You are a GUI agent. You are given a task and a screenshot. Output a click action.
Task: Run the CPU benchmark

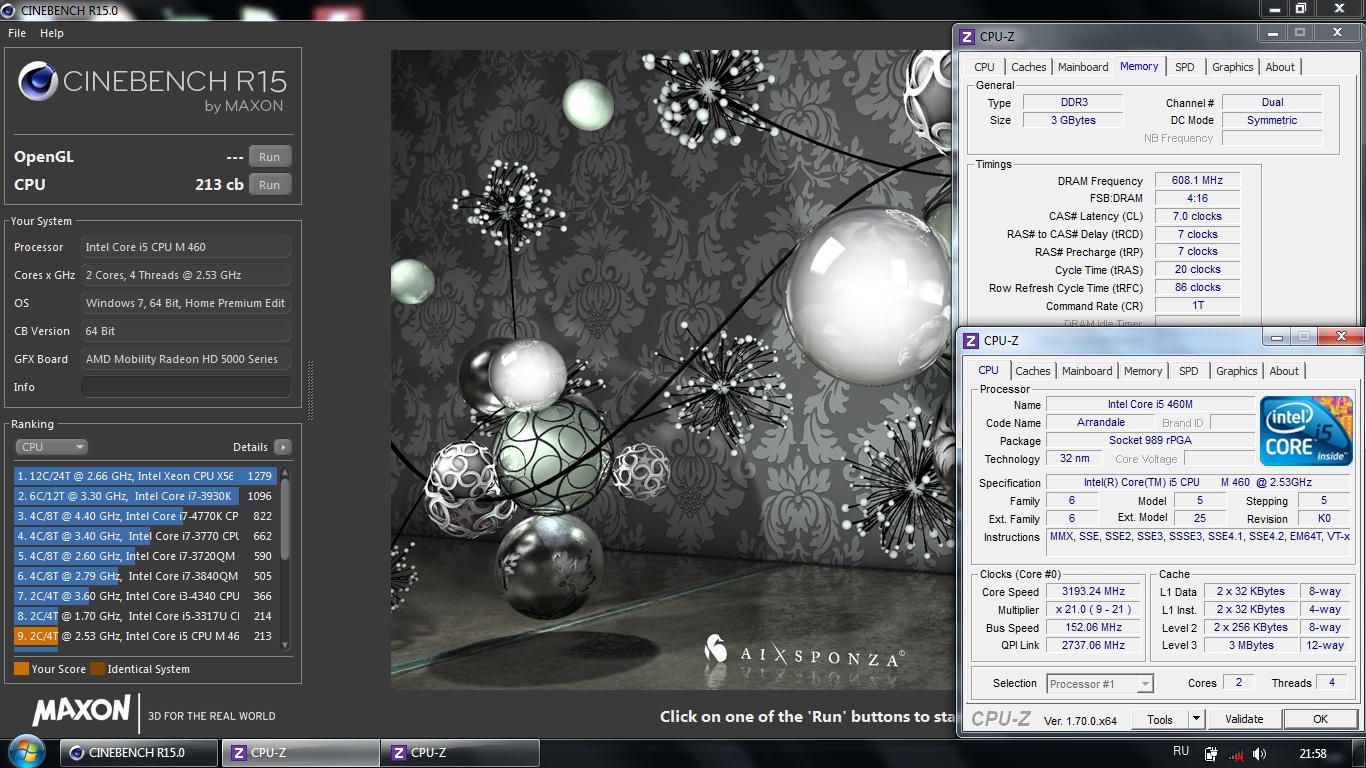click(x=270, y=185)
